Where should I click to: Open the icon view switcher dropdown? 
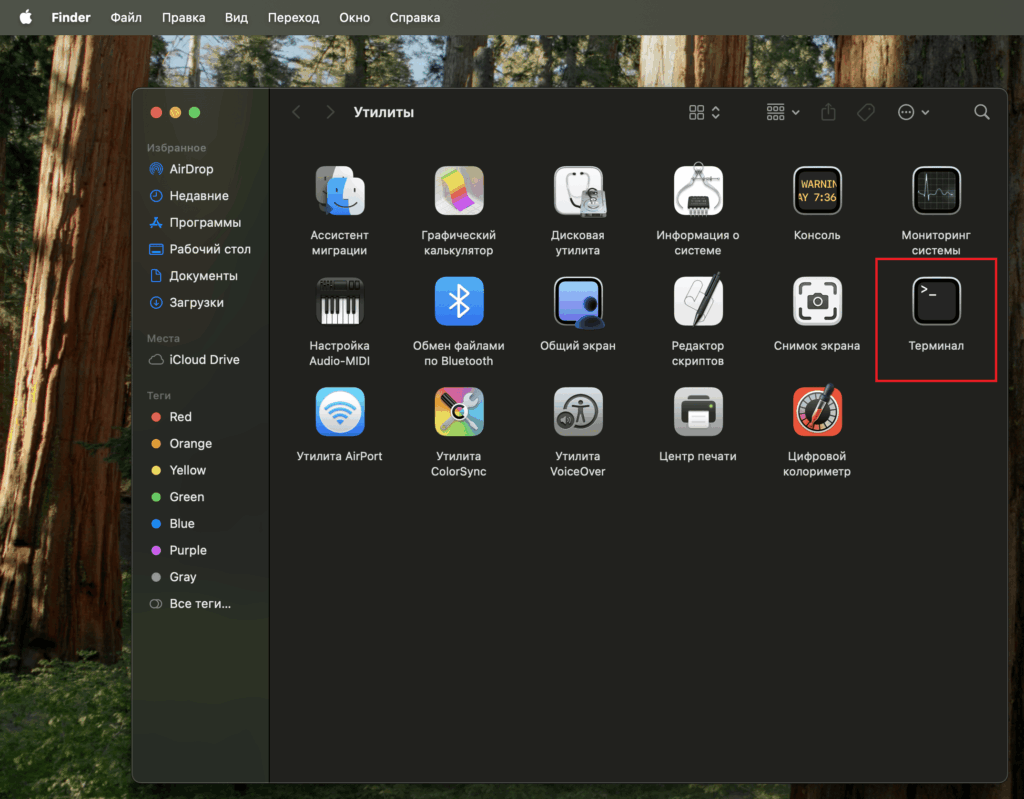click(x=705, y=112)
